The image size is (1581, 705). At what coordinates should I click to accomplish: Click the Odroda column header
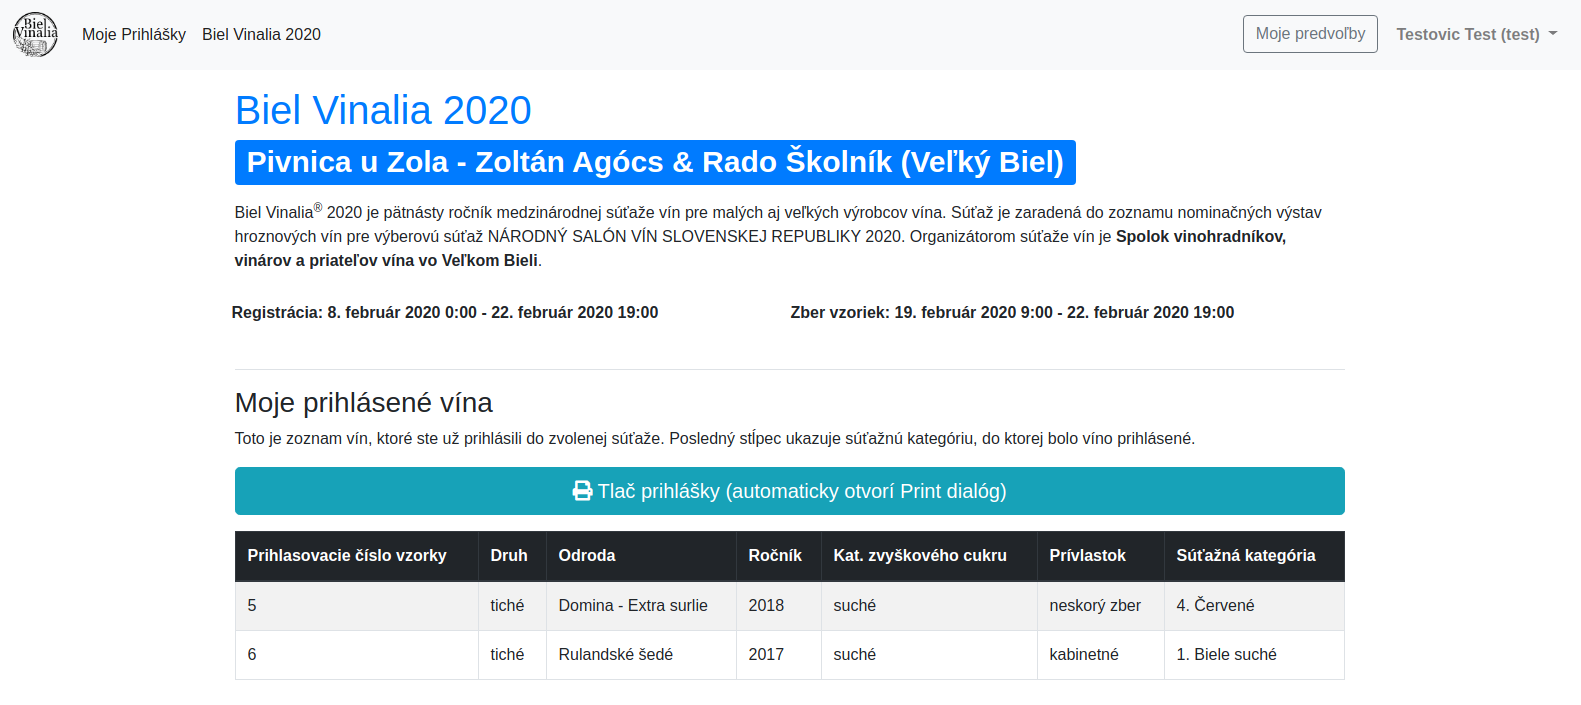587,555
